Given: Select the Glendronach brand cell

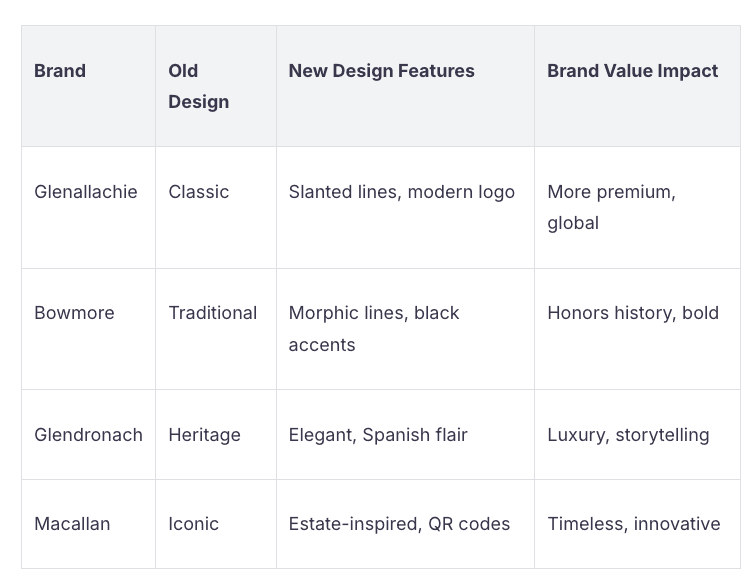Looking at the screenshot, I should (88, 435).
